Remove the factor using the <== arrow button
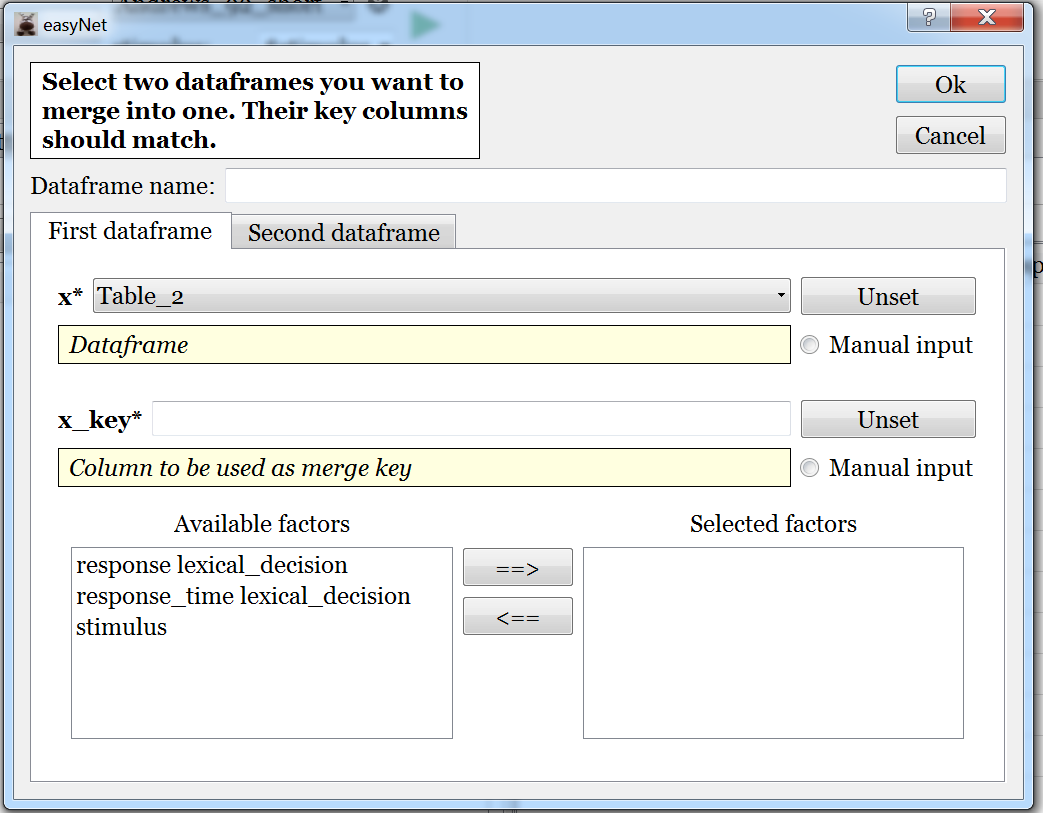 [517, 617]
